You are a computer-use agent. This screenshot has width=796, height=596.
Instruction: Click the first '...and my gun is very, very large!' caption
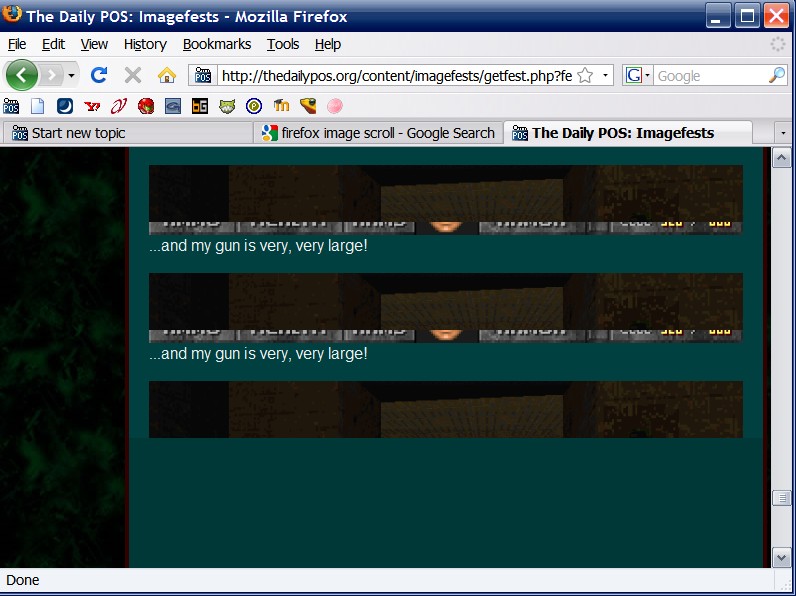coord(258,246)
